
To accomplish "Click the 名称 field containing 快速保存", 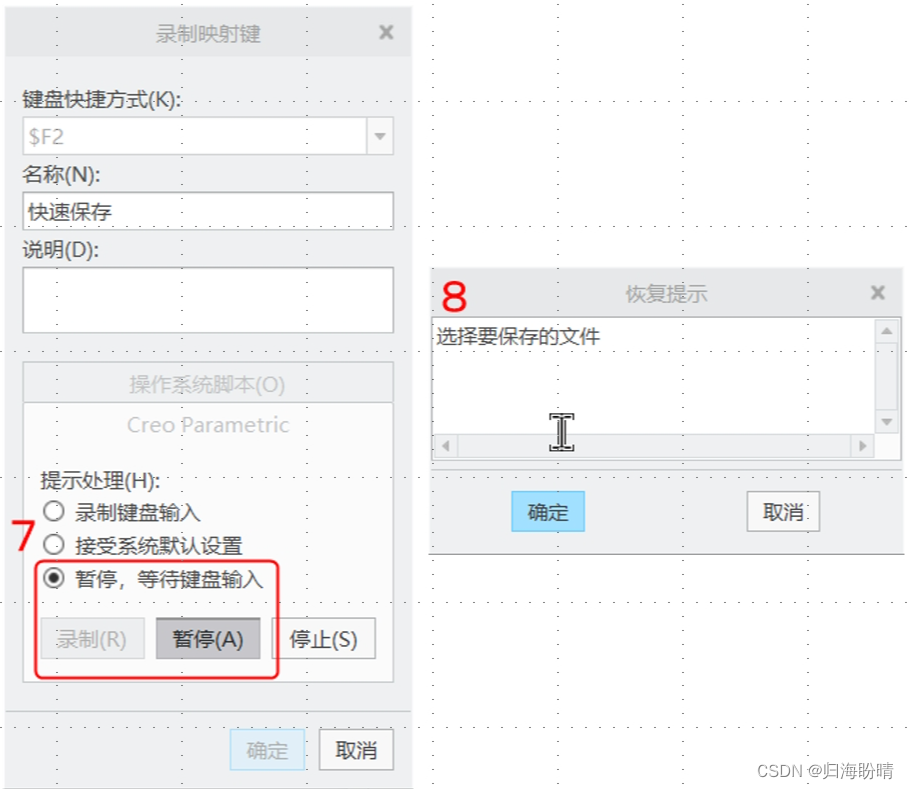I will [207, 211].
